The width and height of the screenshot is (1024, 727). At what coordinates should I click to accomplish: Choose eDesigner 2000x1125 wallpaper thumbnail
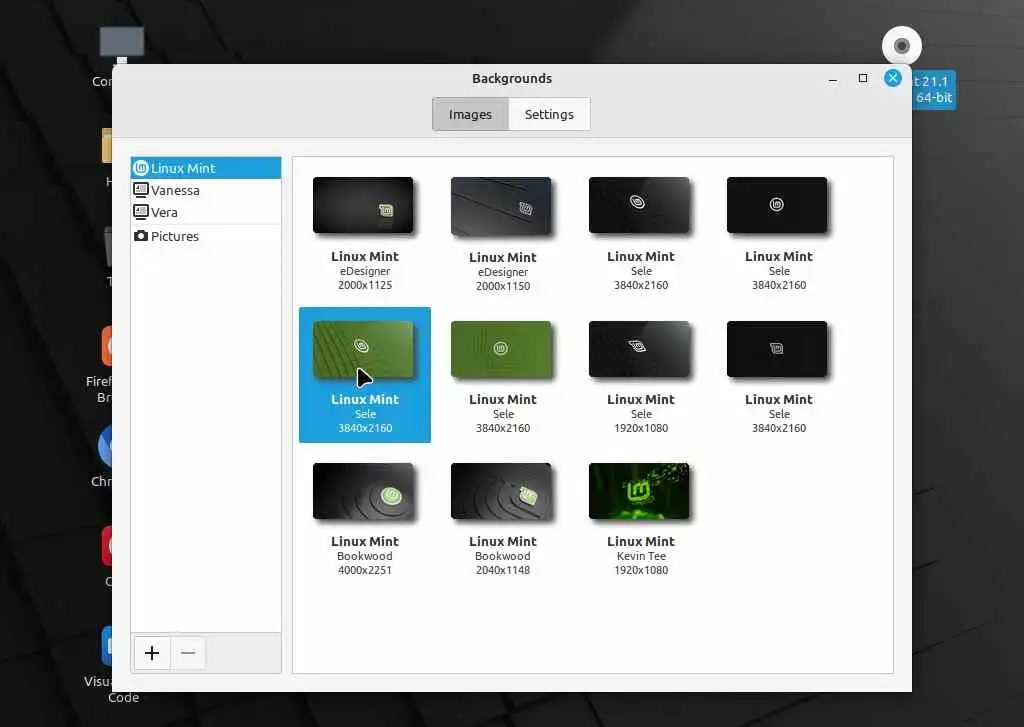click(x=363, y=205)
